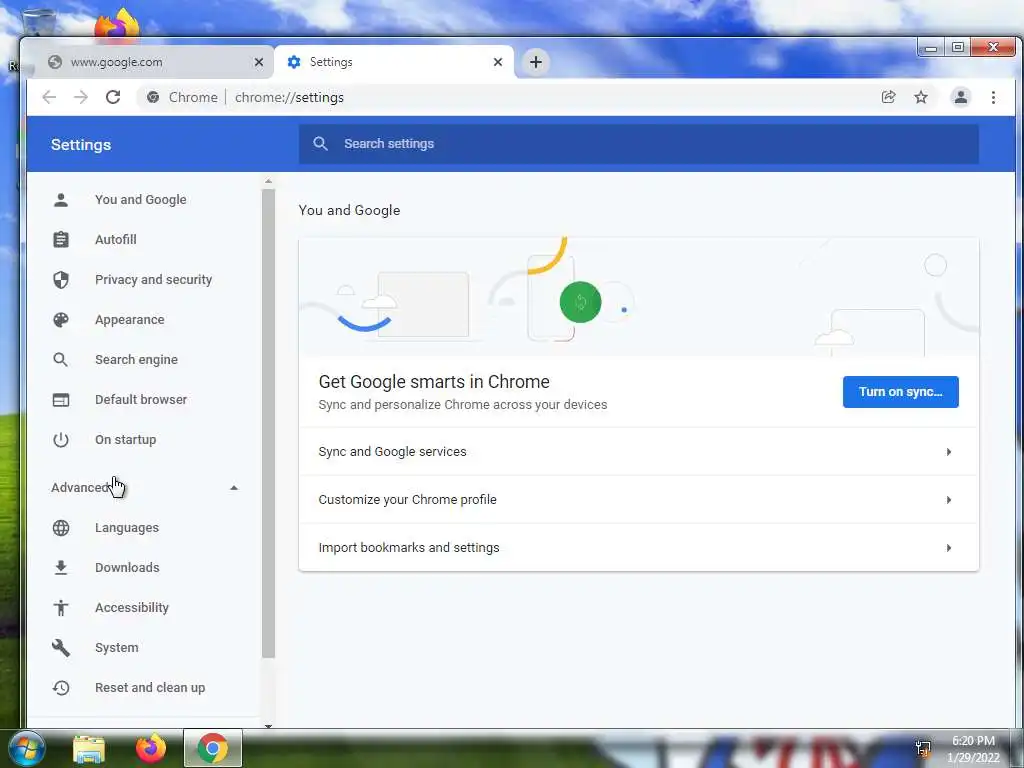Close the www.google.com tab
Image resolution: width=1024 pixels, height=768 pixels.
point(259,62)
